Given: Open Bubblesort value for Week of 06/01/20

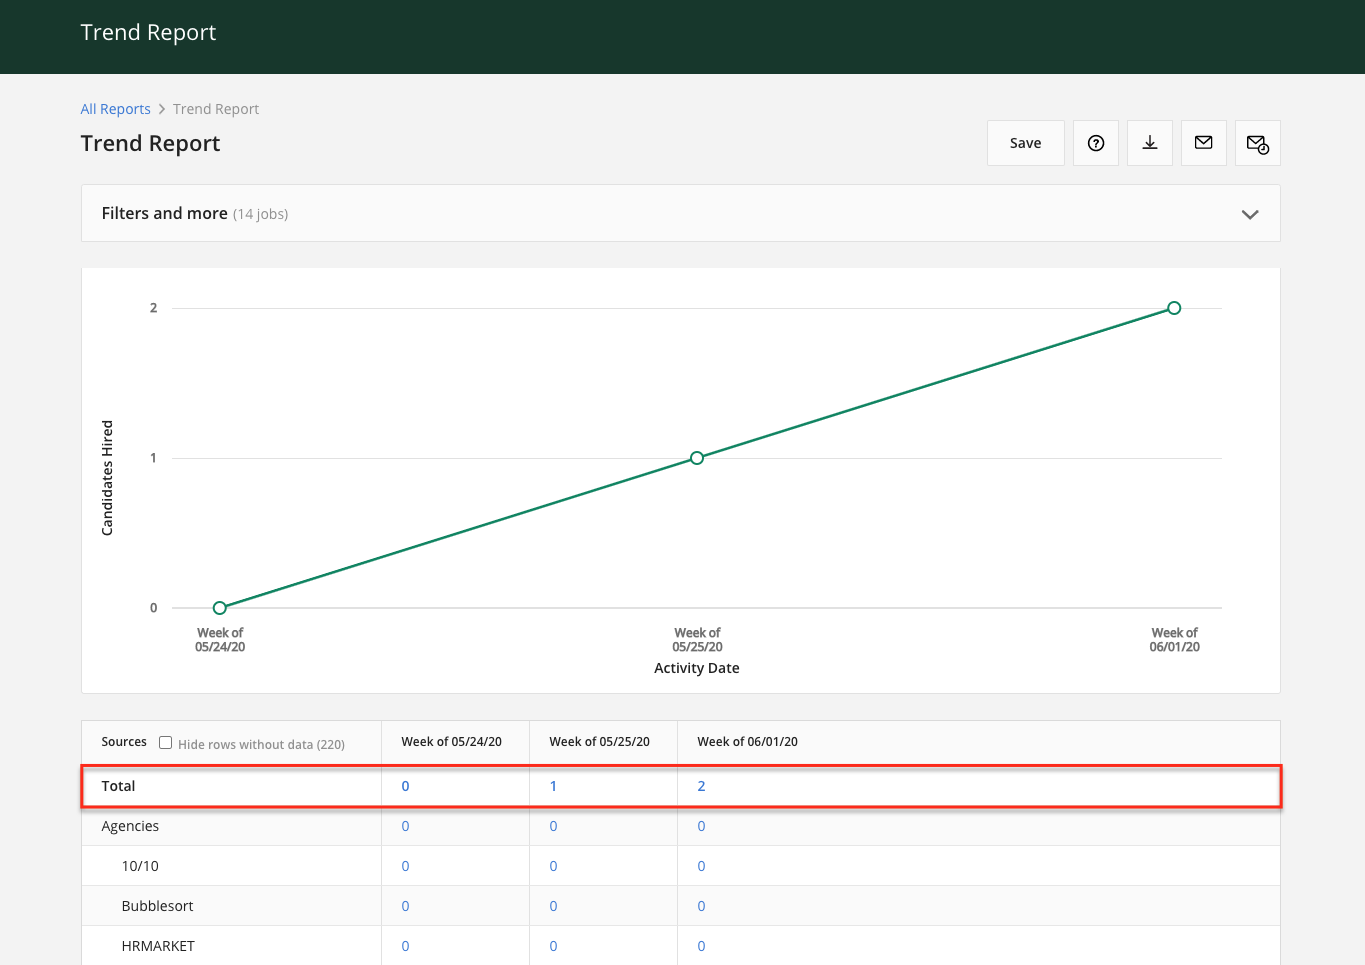Looking at the screenshot, I should tap(701, 906).
